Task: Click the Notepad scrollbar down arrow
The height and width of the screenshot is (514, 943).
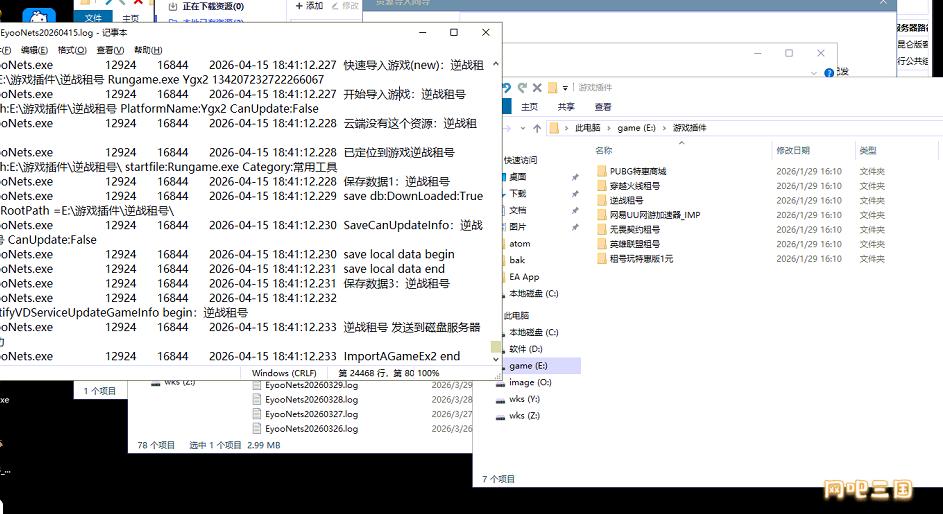Action: pyautogui.click(x=496, y=359)
